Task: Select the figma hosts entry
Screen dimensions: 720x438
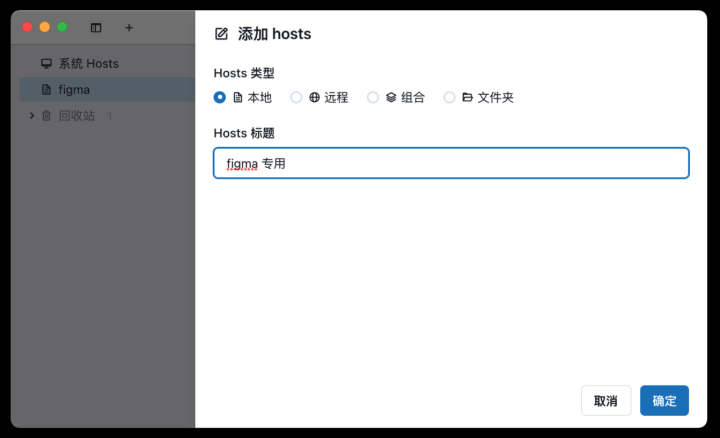Action: (x=107, y=90)
